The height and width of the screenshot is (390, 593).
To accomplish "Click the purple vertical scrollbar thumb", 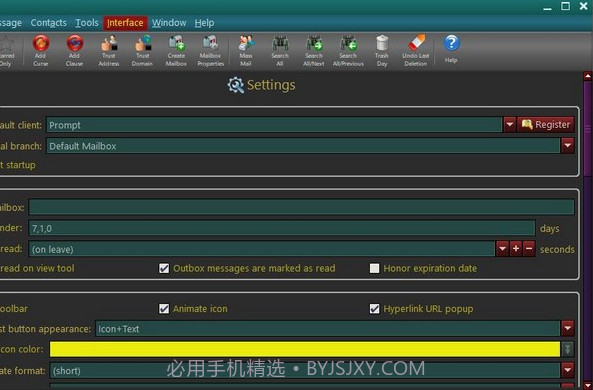I will [x=588, y=129].
